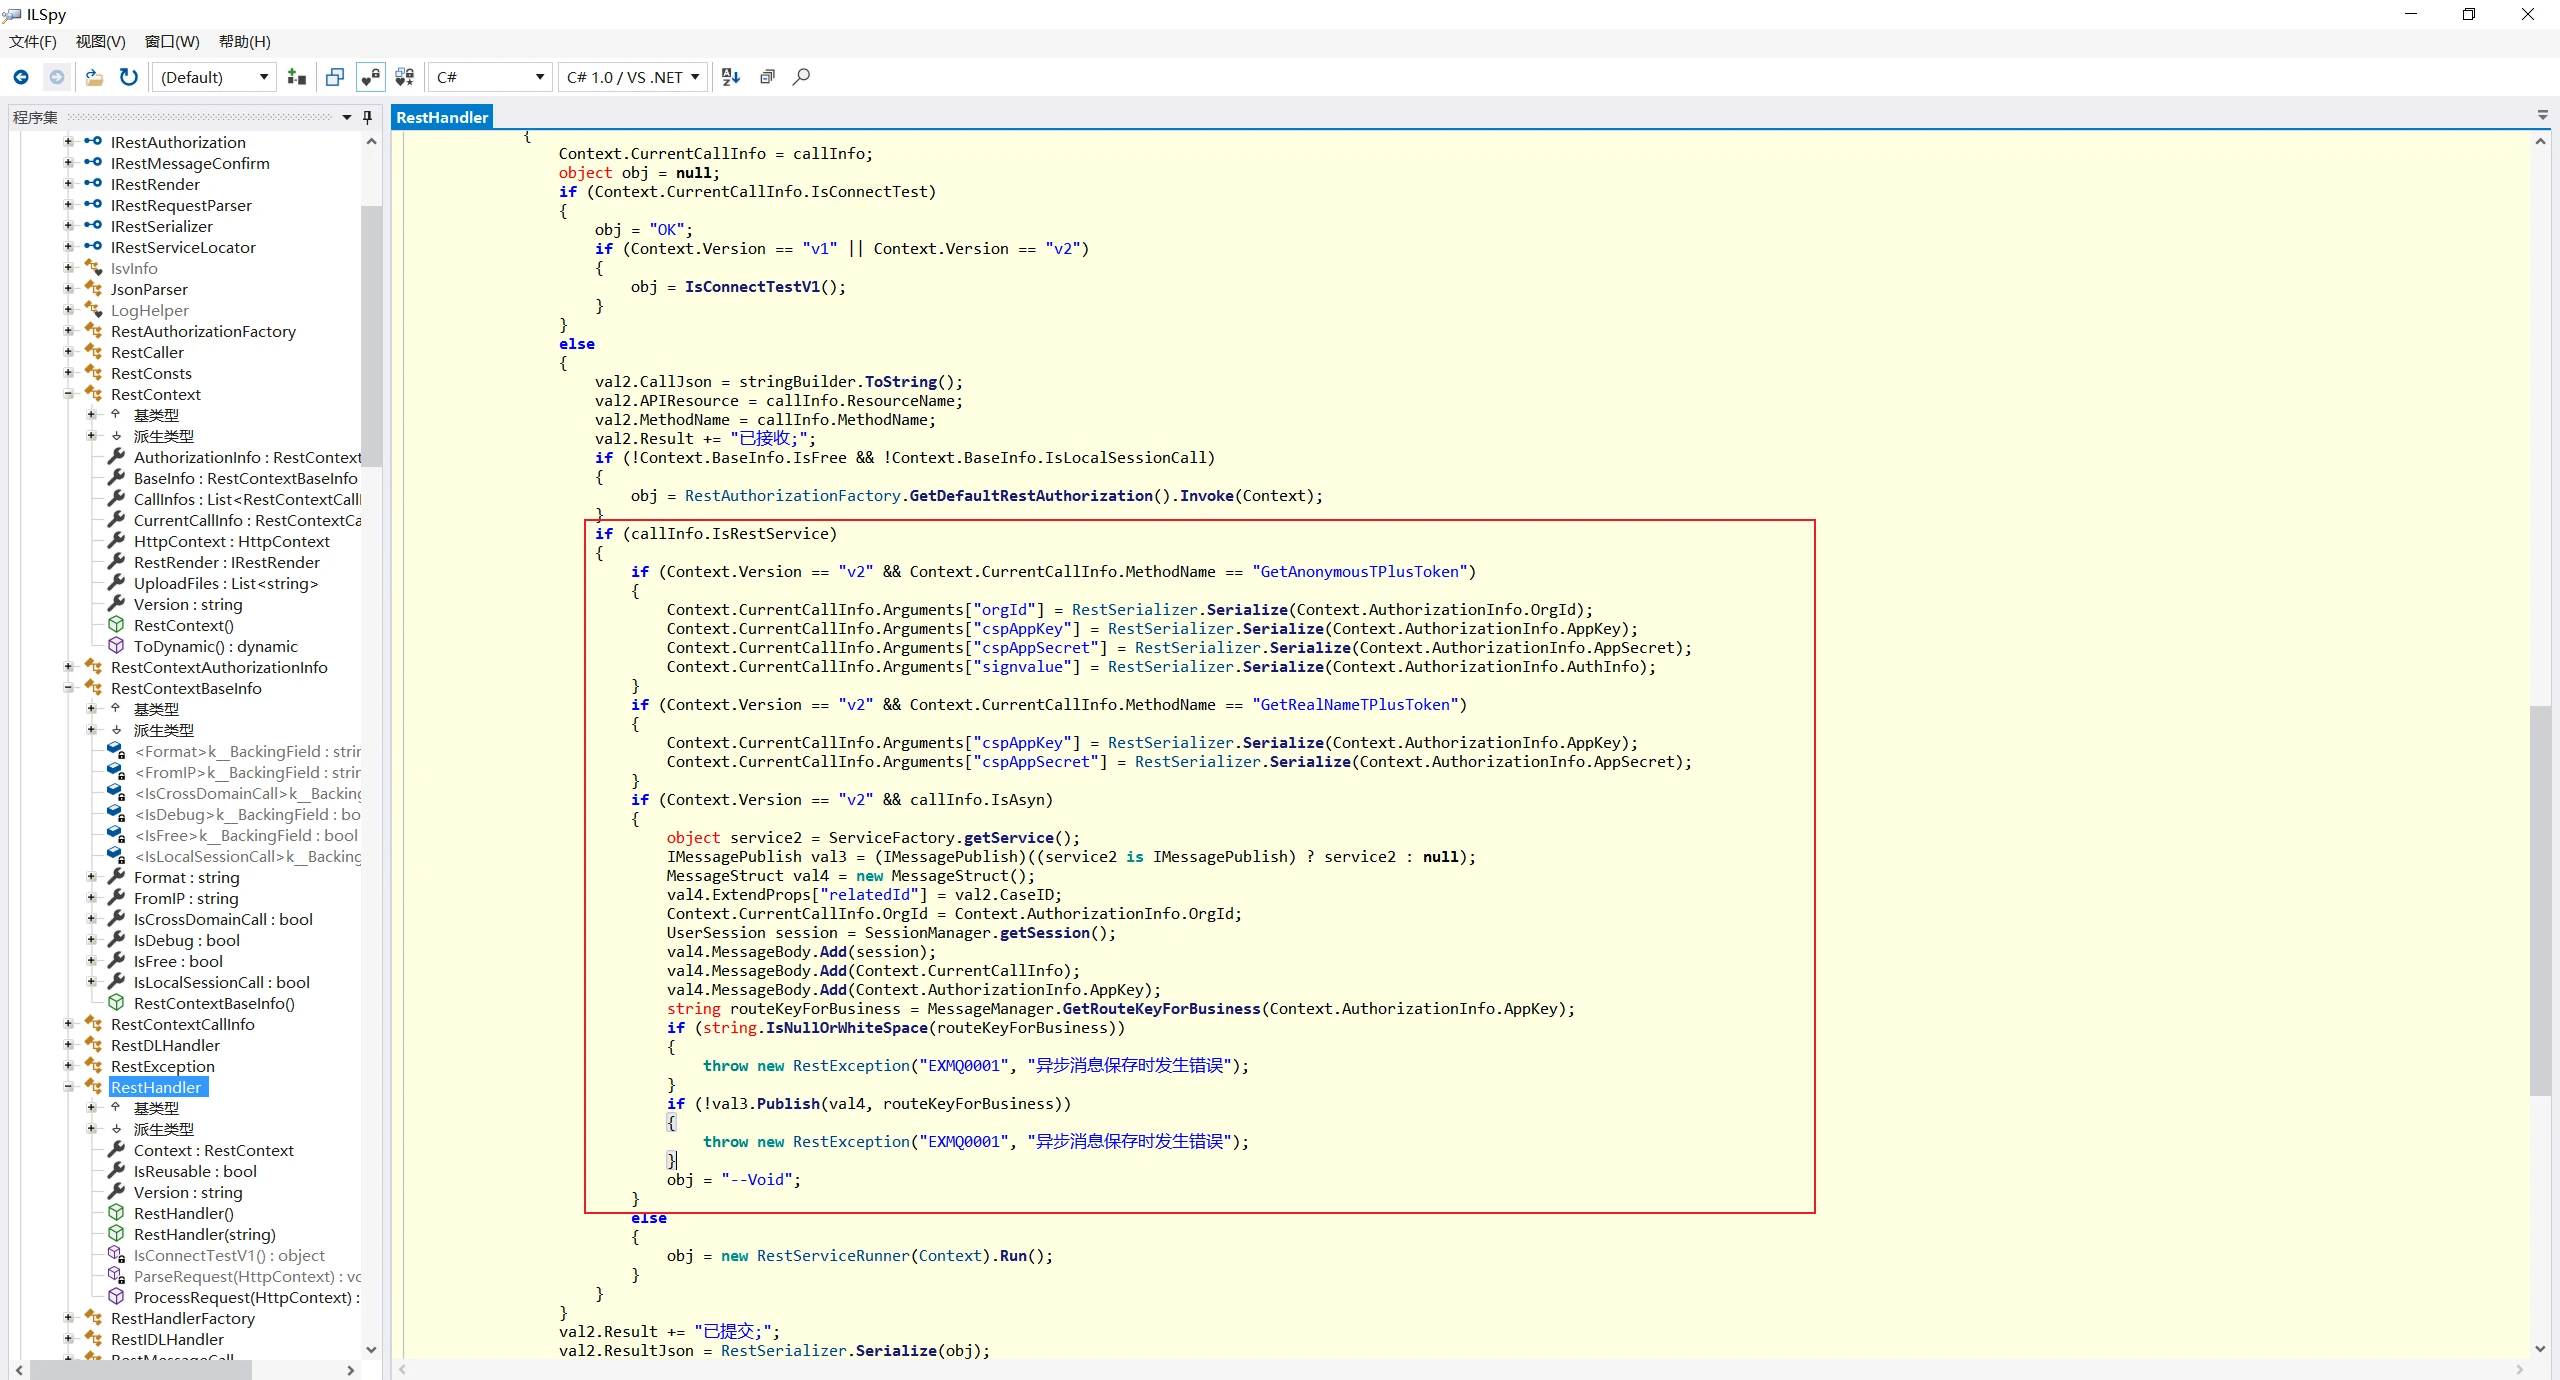2560x1380 pixels.
Task: Open the C# language dropdown
Action: (490, 77)
